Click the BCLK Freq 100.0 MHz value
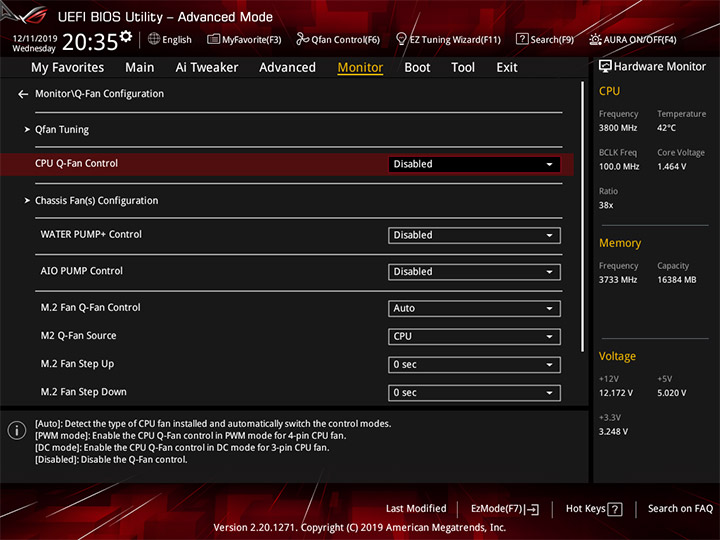Screen dimensions: 720x540 click(x=619, y=167)
